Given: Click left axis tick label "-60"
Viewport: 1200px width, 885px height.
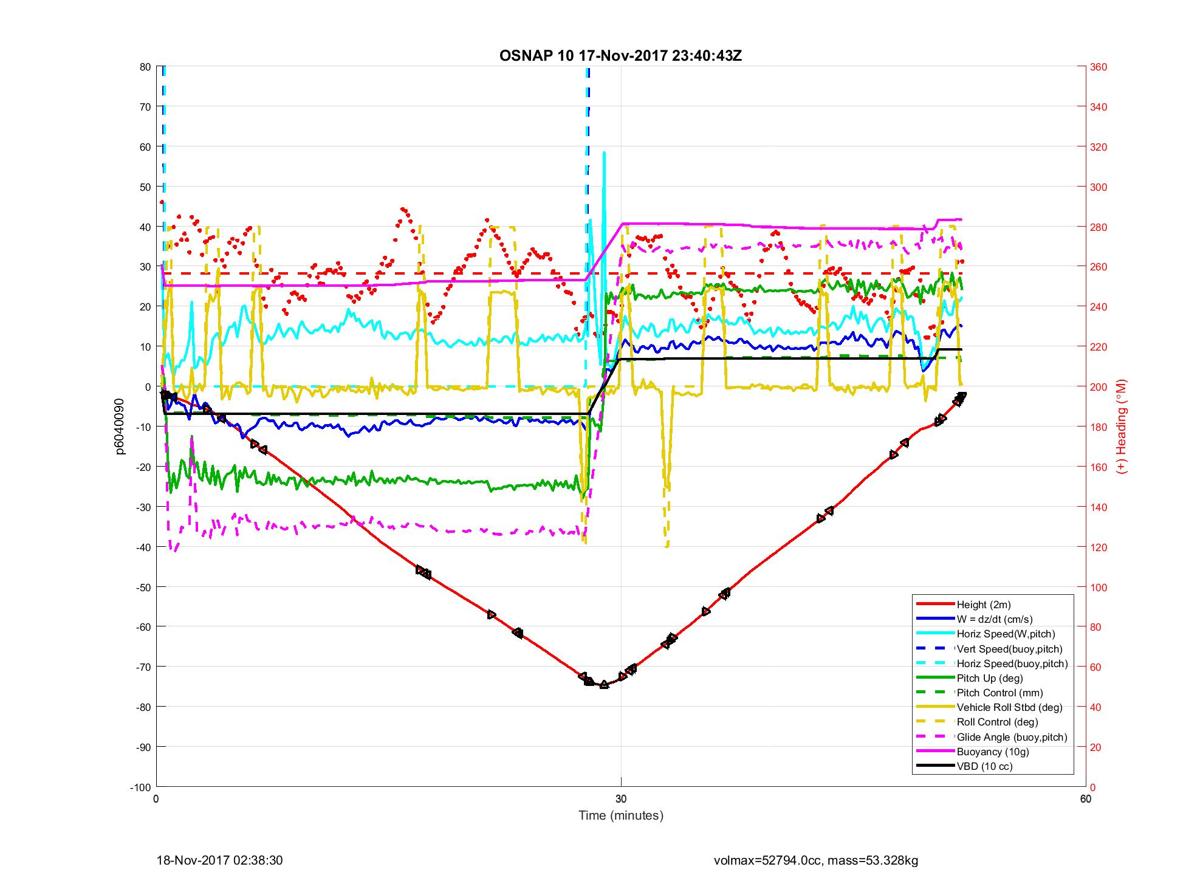Looking at the screenshot, I should [x=142, y=627].
